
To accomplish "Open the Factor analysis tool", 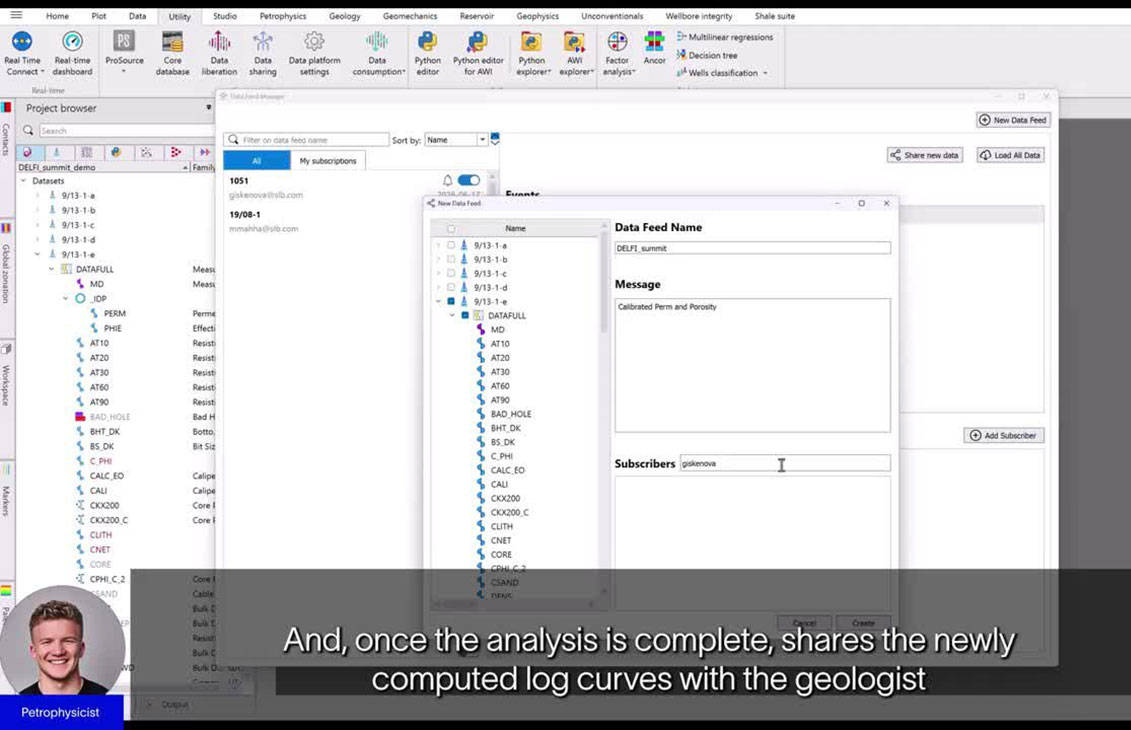I will 617,53.
